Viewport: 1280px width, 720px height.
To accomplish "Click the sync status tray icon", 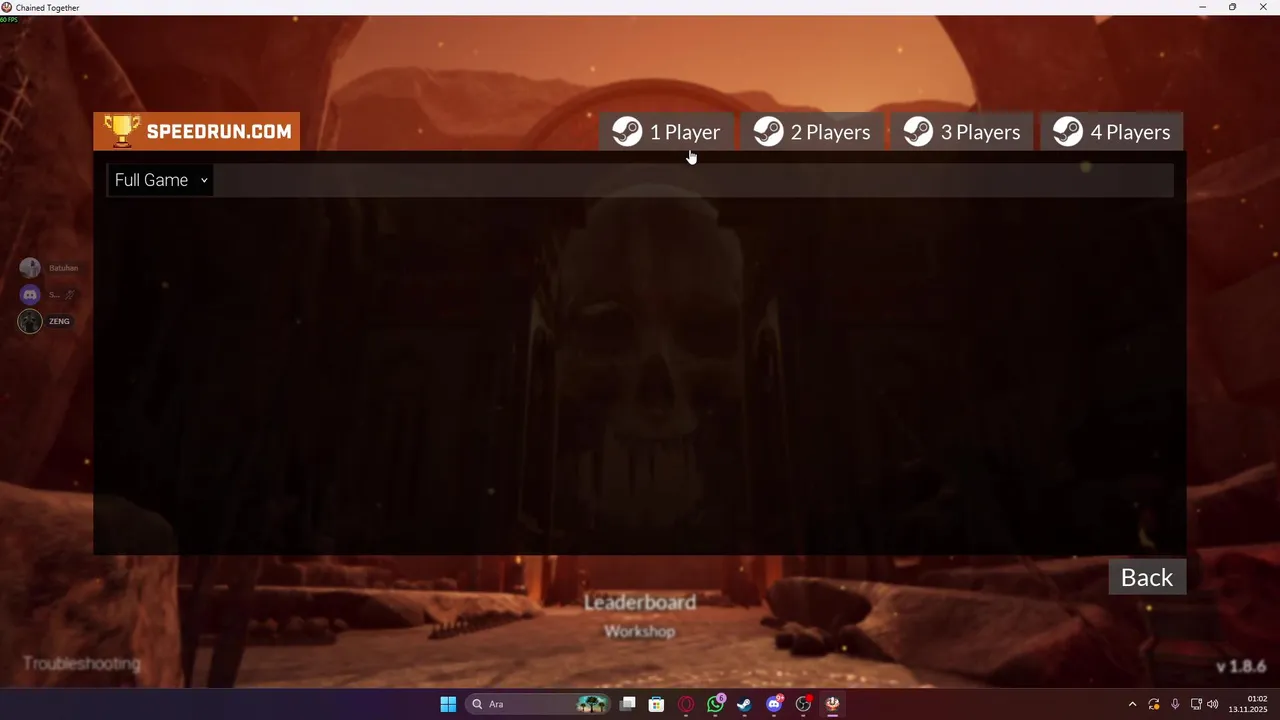I will click(1154, 704).
